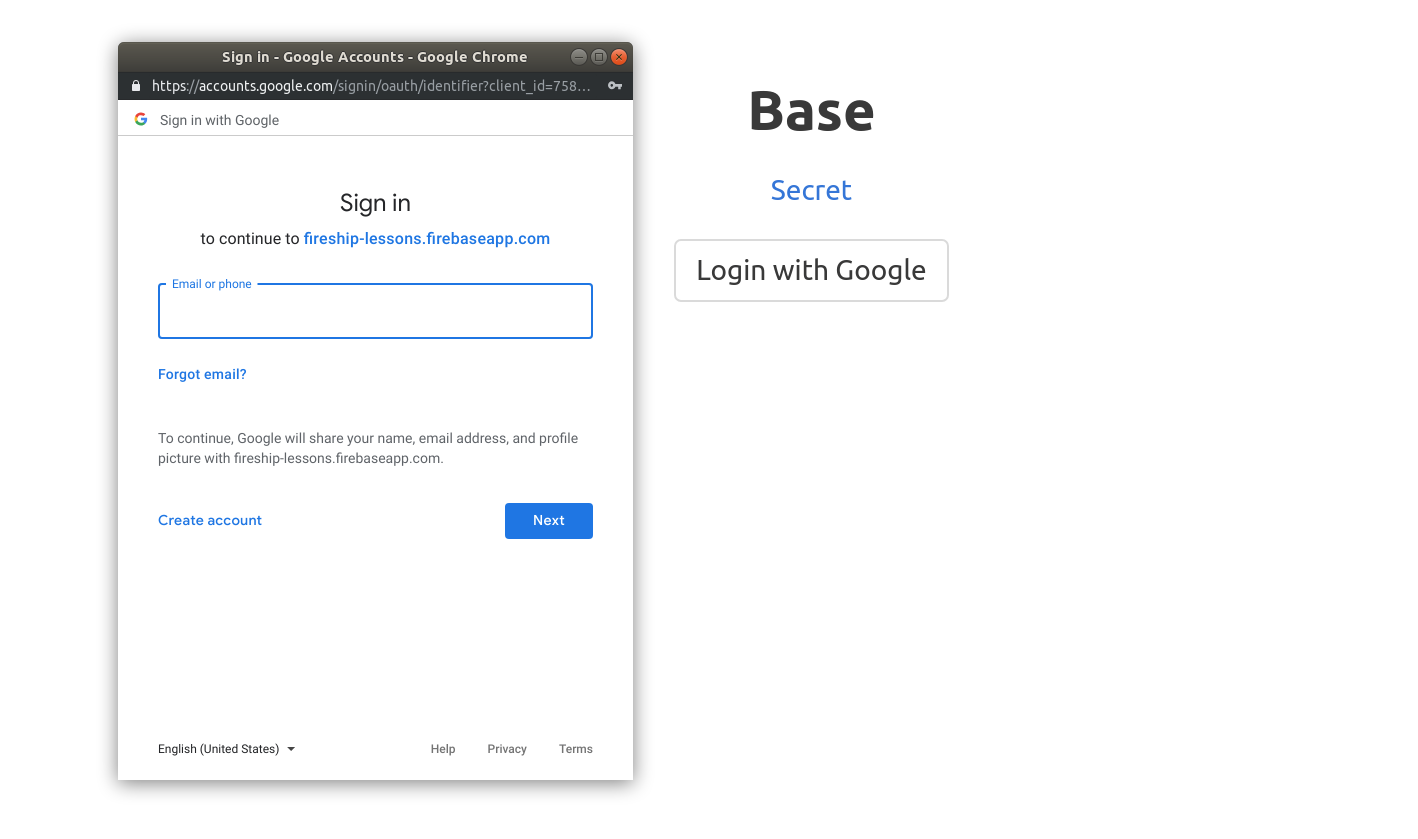Click the maximize icon on the Chrome popup
The height and width of the screenshot is (839, 1418).
click(598, 57)
